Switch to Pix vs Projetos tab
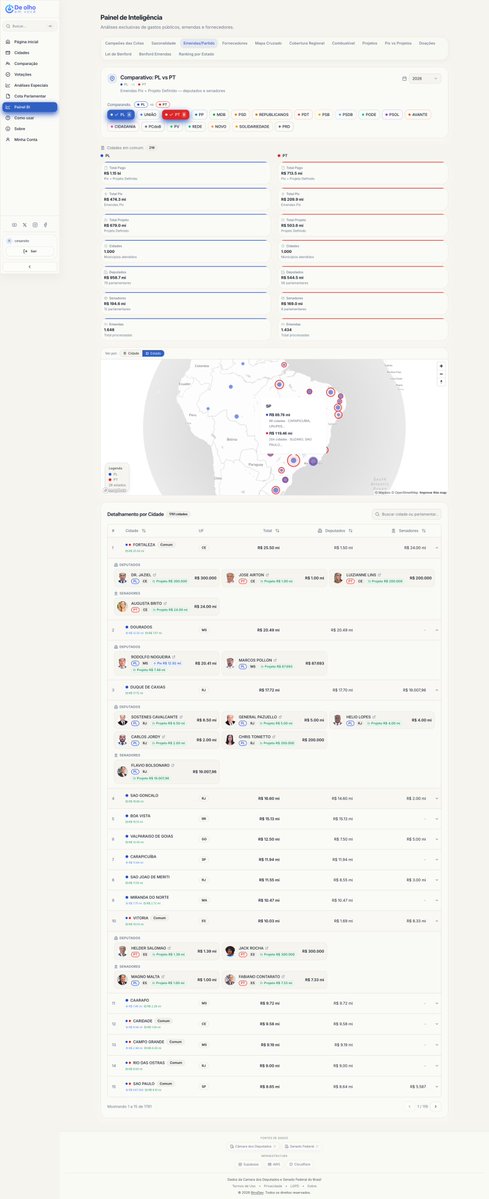 398,44
